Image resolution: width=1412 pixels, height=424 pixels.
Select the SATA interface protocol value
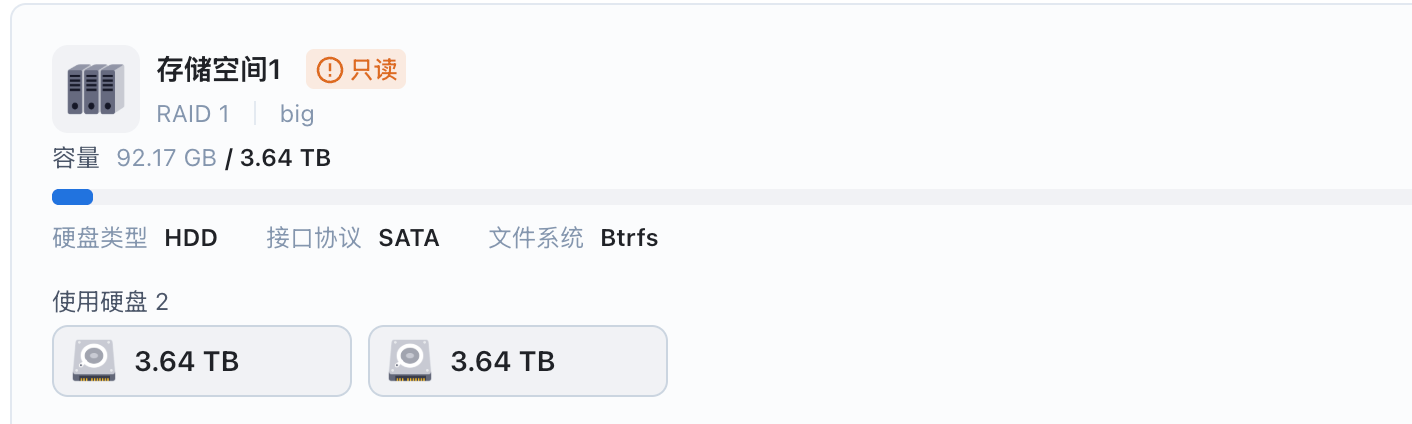coord(409,238)
